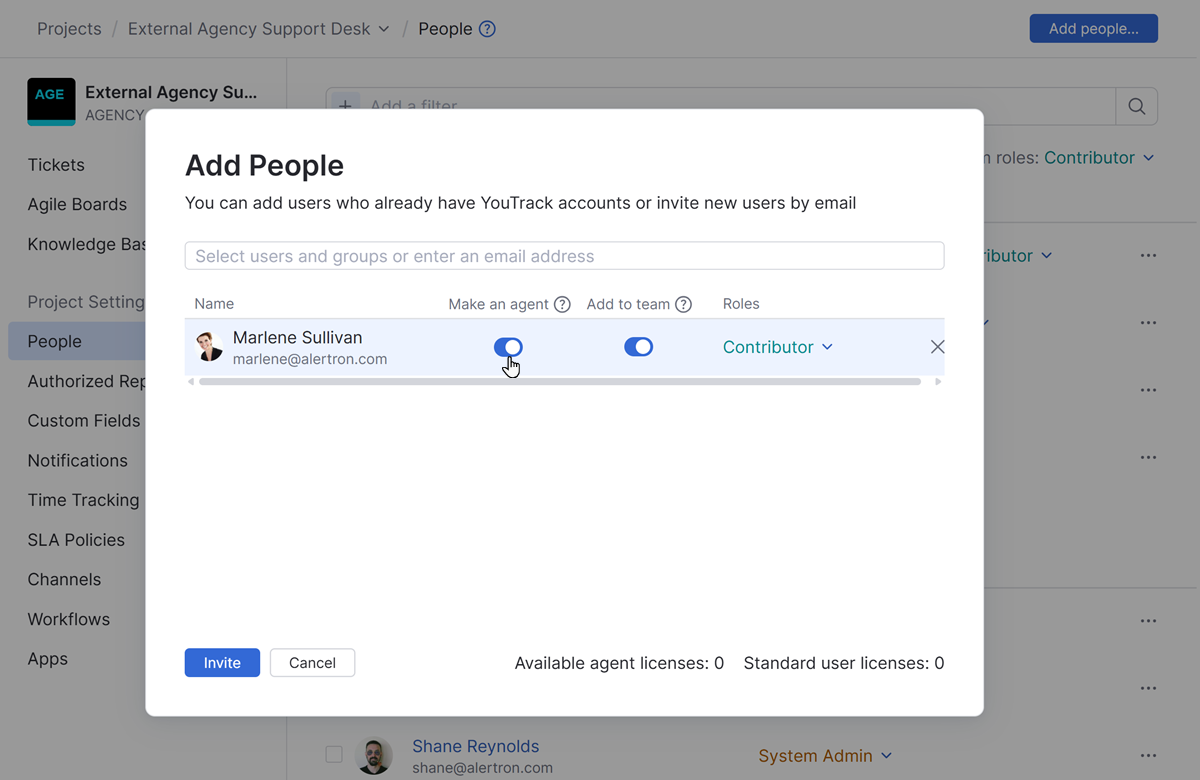Image resolution: width=1200 pixels, height=780 pixels.
Task: Click the Invite button
Action: [x=222, y=663]
